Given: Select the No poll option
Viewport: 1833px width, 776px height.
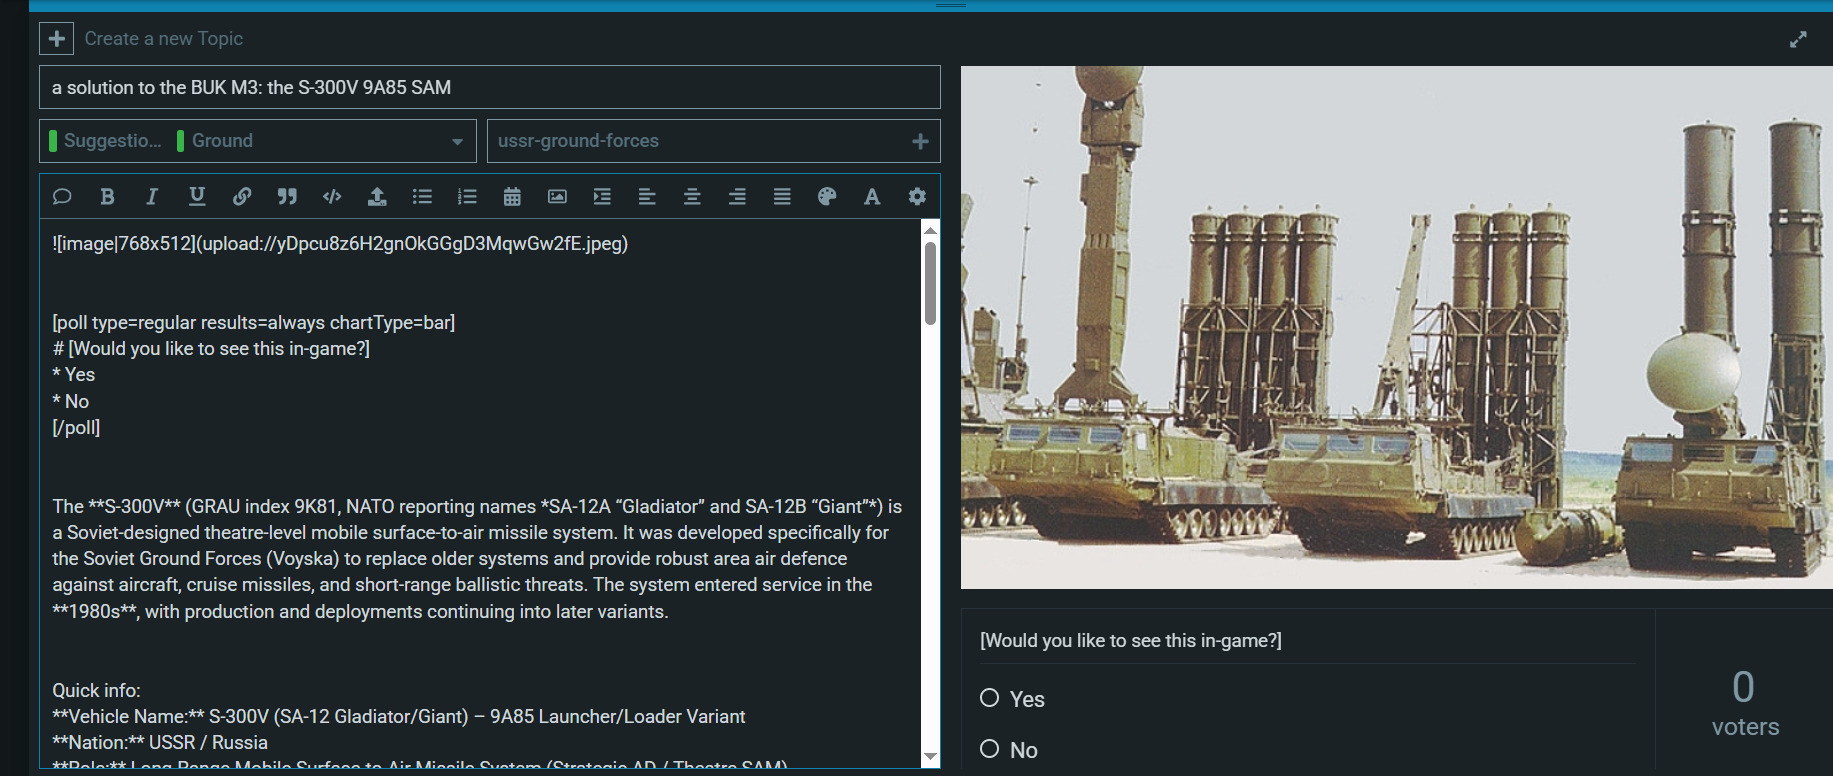Looking at the screenshot, I should click(990, 749).
